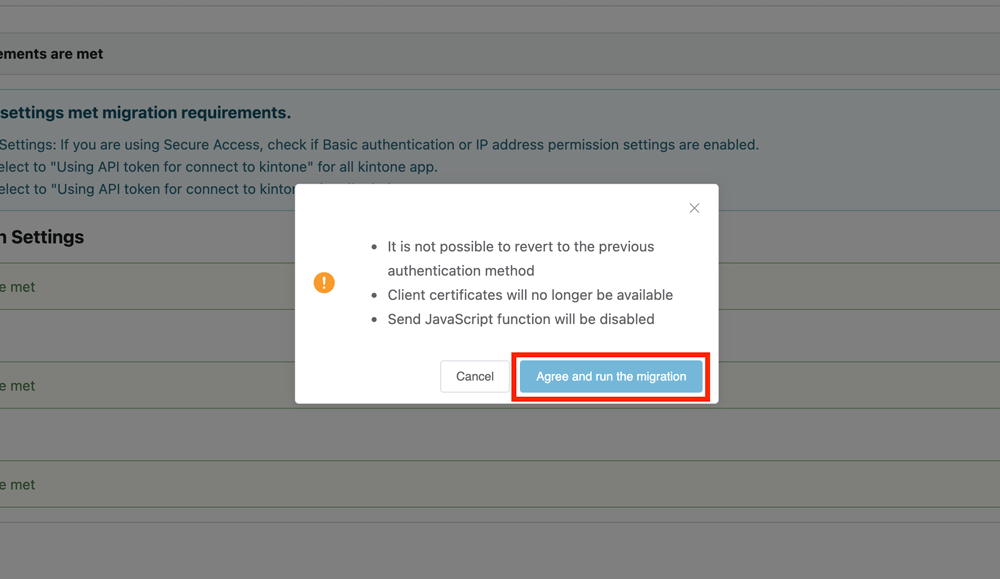Select the "Client certificates will no longer" bullet
This screenshot has width=1000, height=579.
(530, 295)
